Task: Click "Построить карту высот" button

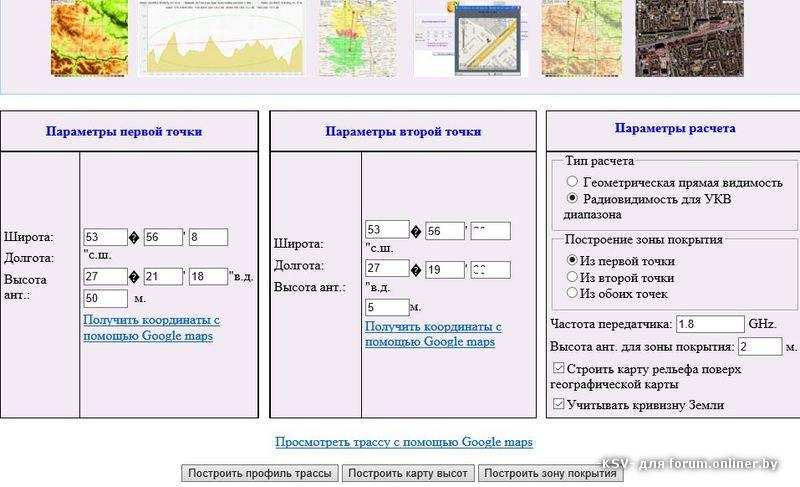Action: (408, 473)
